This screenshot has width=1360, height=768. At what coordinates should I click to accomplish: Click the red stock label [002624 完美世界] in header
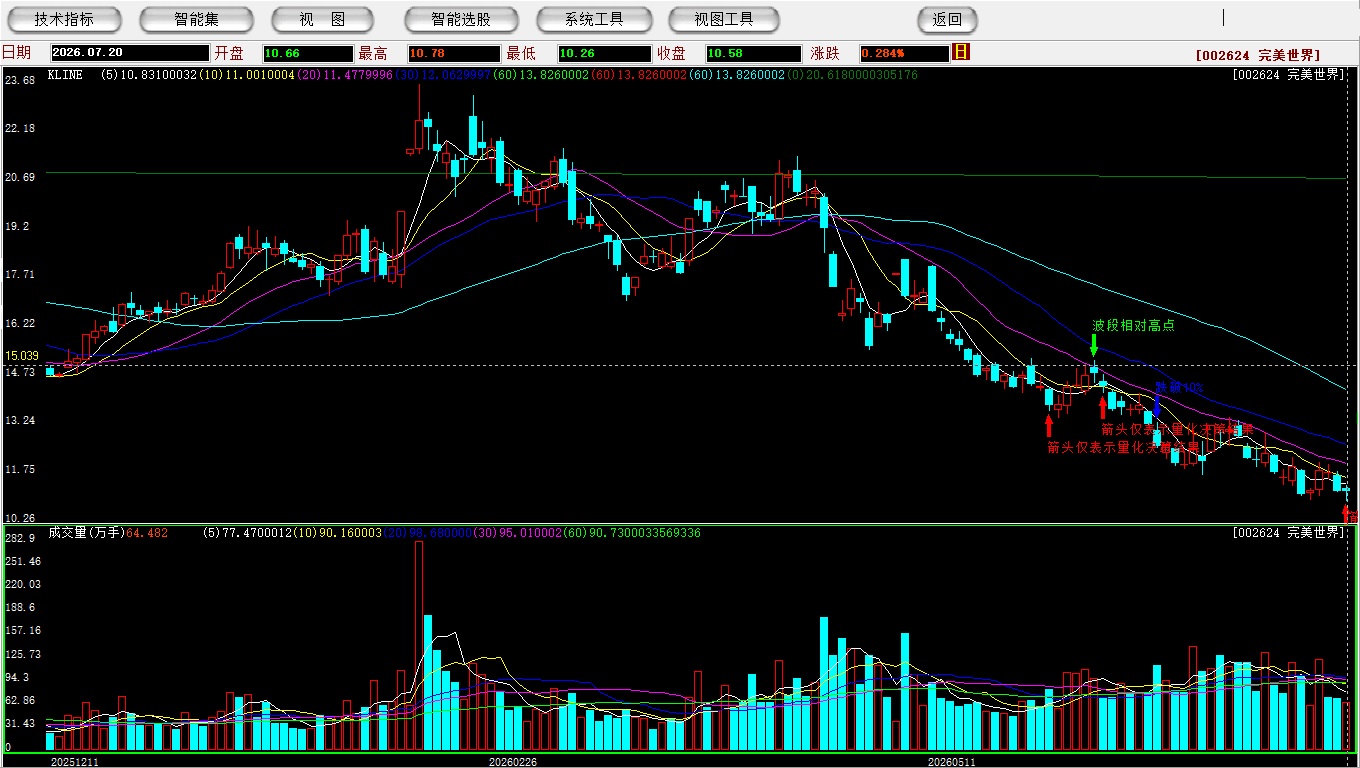[1257, 55]
